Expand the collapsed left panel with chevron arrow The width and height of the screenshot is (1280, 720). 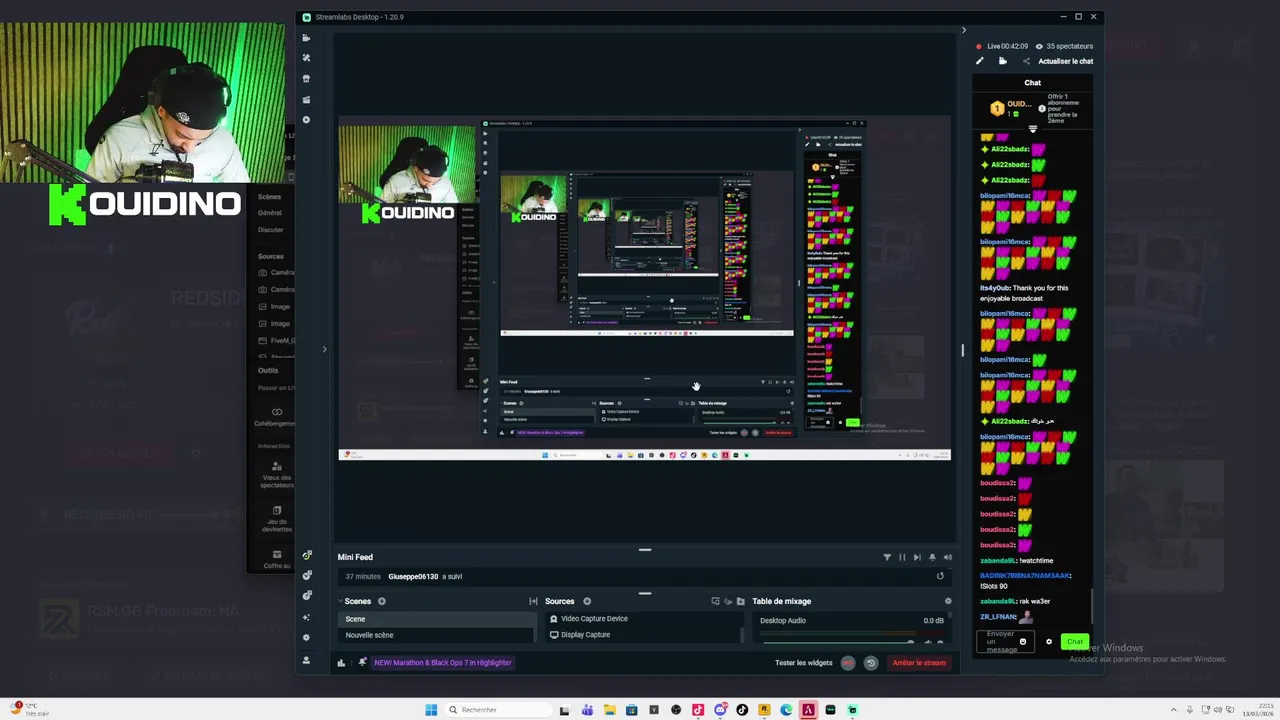[324, 349]
